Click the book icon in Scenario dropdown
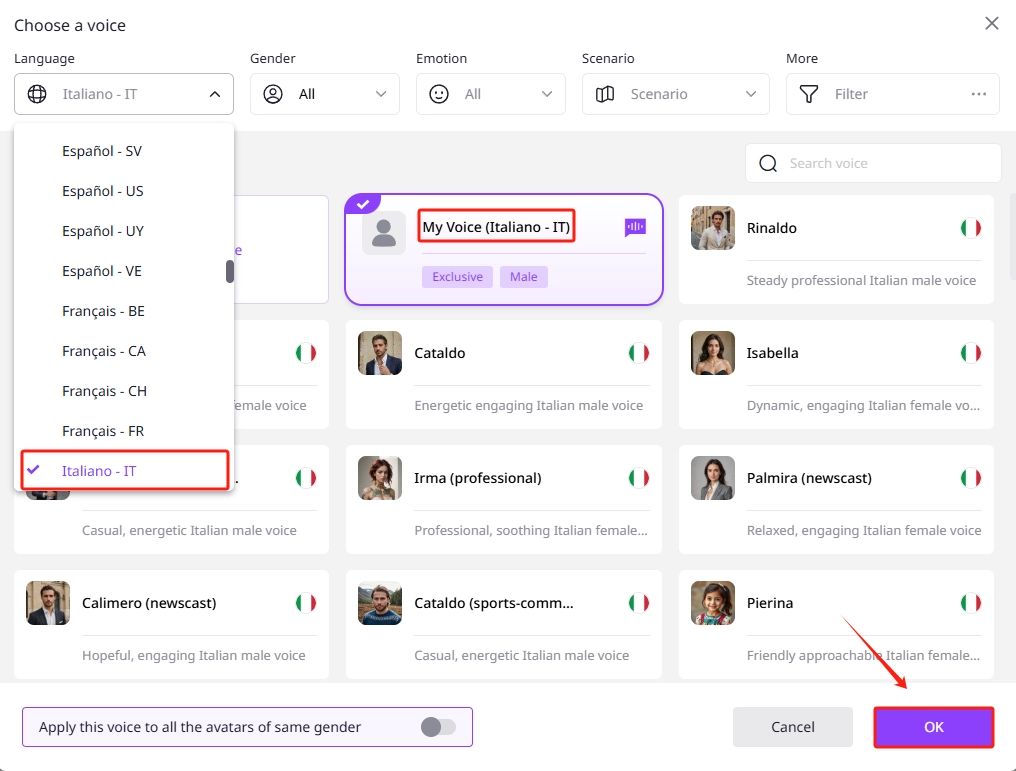The width and height of the screenshot is (1016, 771). click(605, 94)
